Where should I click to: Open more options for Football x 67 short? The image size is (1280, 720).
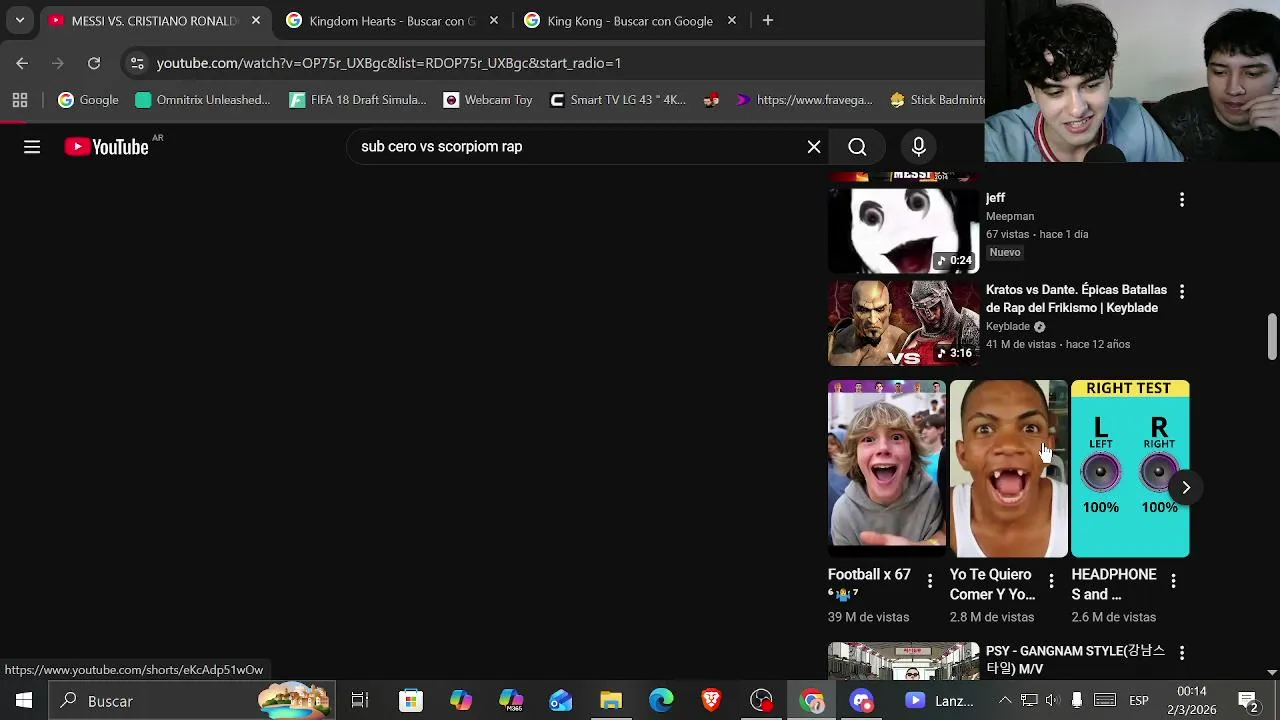(x=929, y=581)
